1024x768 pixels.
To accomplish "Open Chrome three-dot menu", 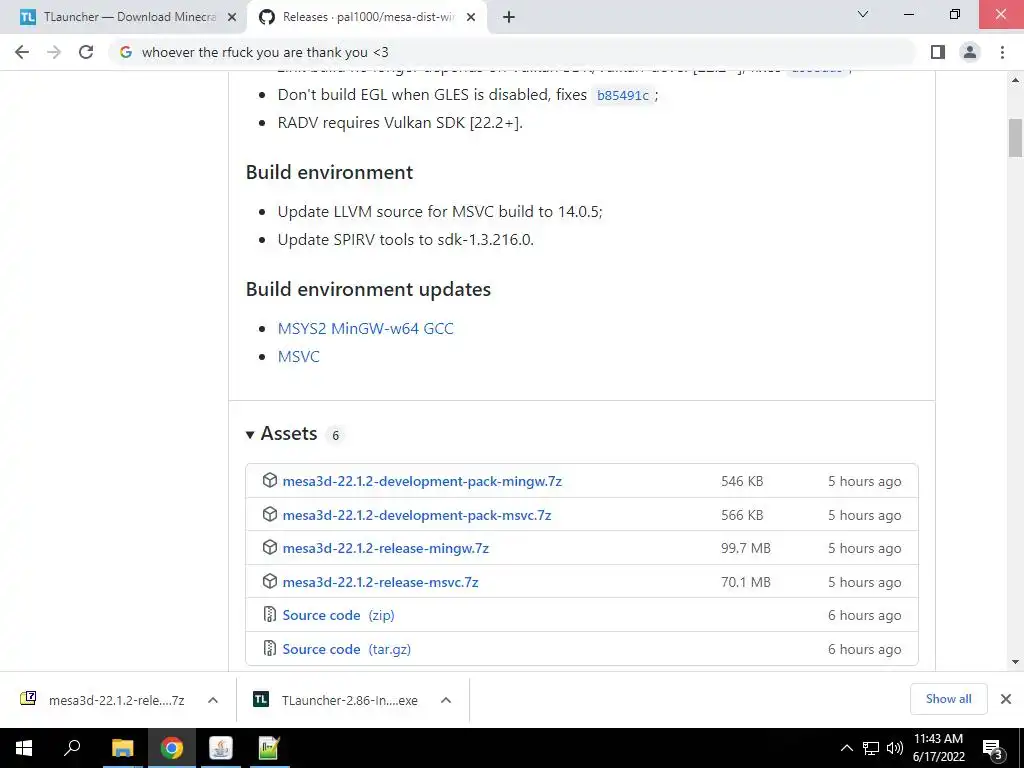I will [1002, 52].
